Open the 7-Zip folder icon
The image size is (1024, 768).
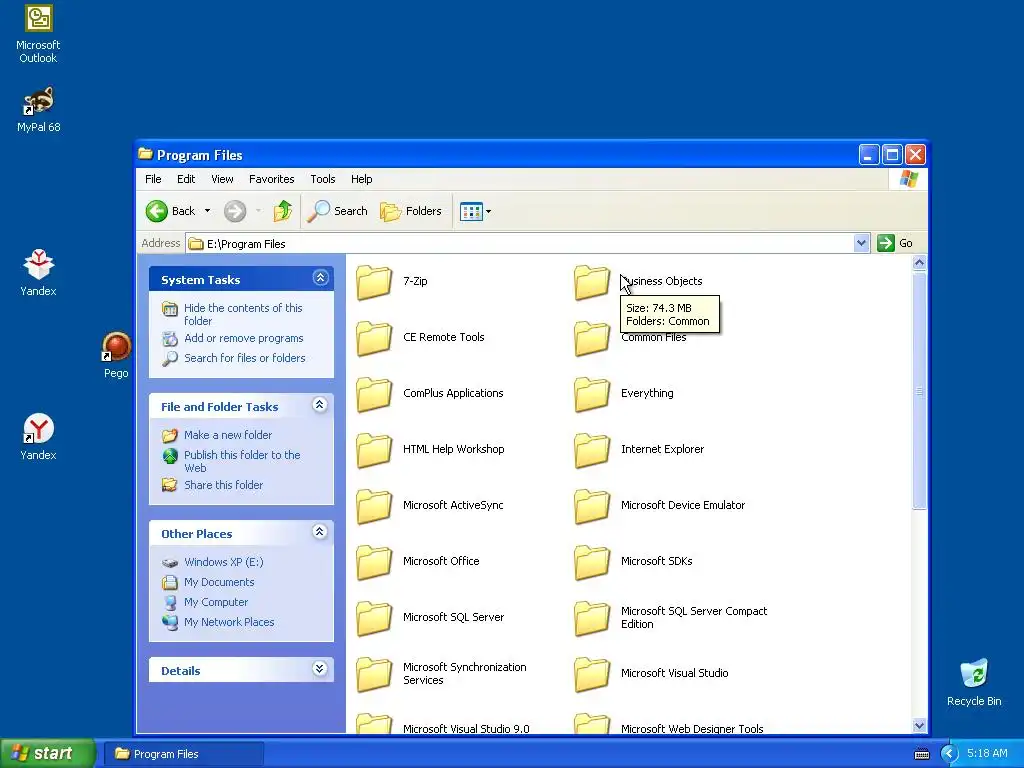[x=374, y=282]
